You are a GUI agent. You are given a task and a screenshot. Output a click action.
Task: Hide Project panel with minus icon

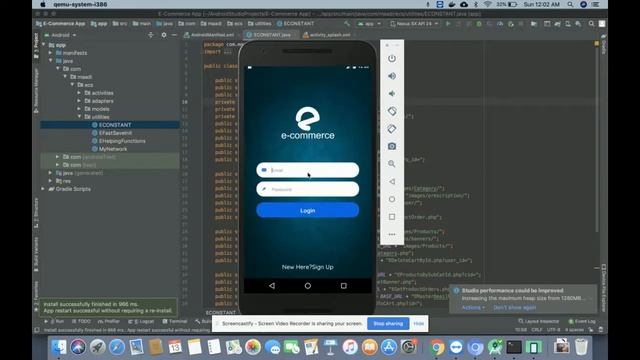(x=174, y=35)
